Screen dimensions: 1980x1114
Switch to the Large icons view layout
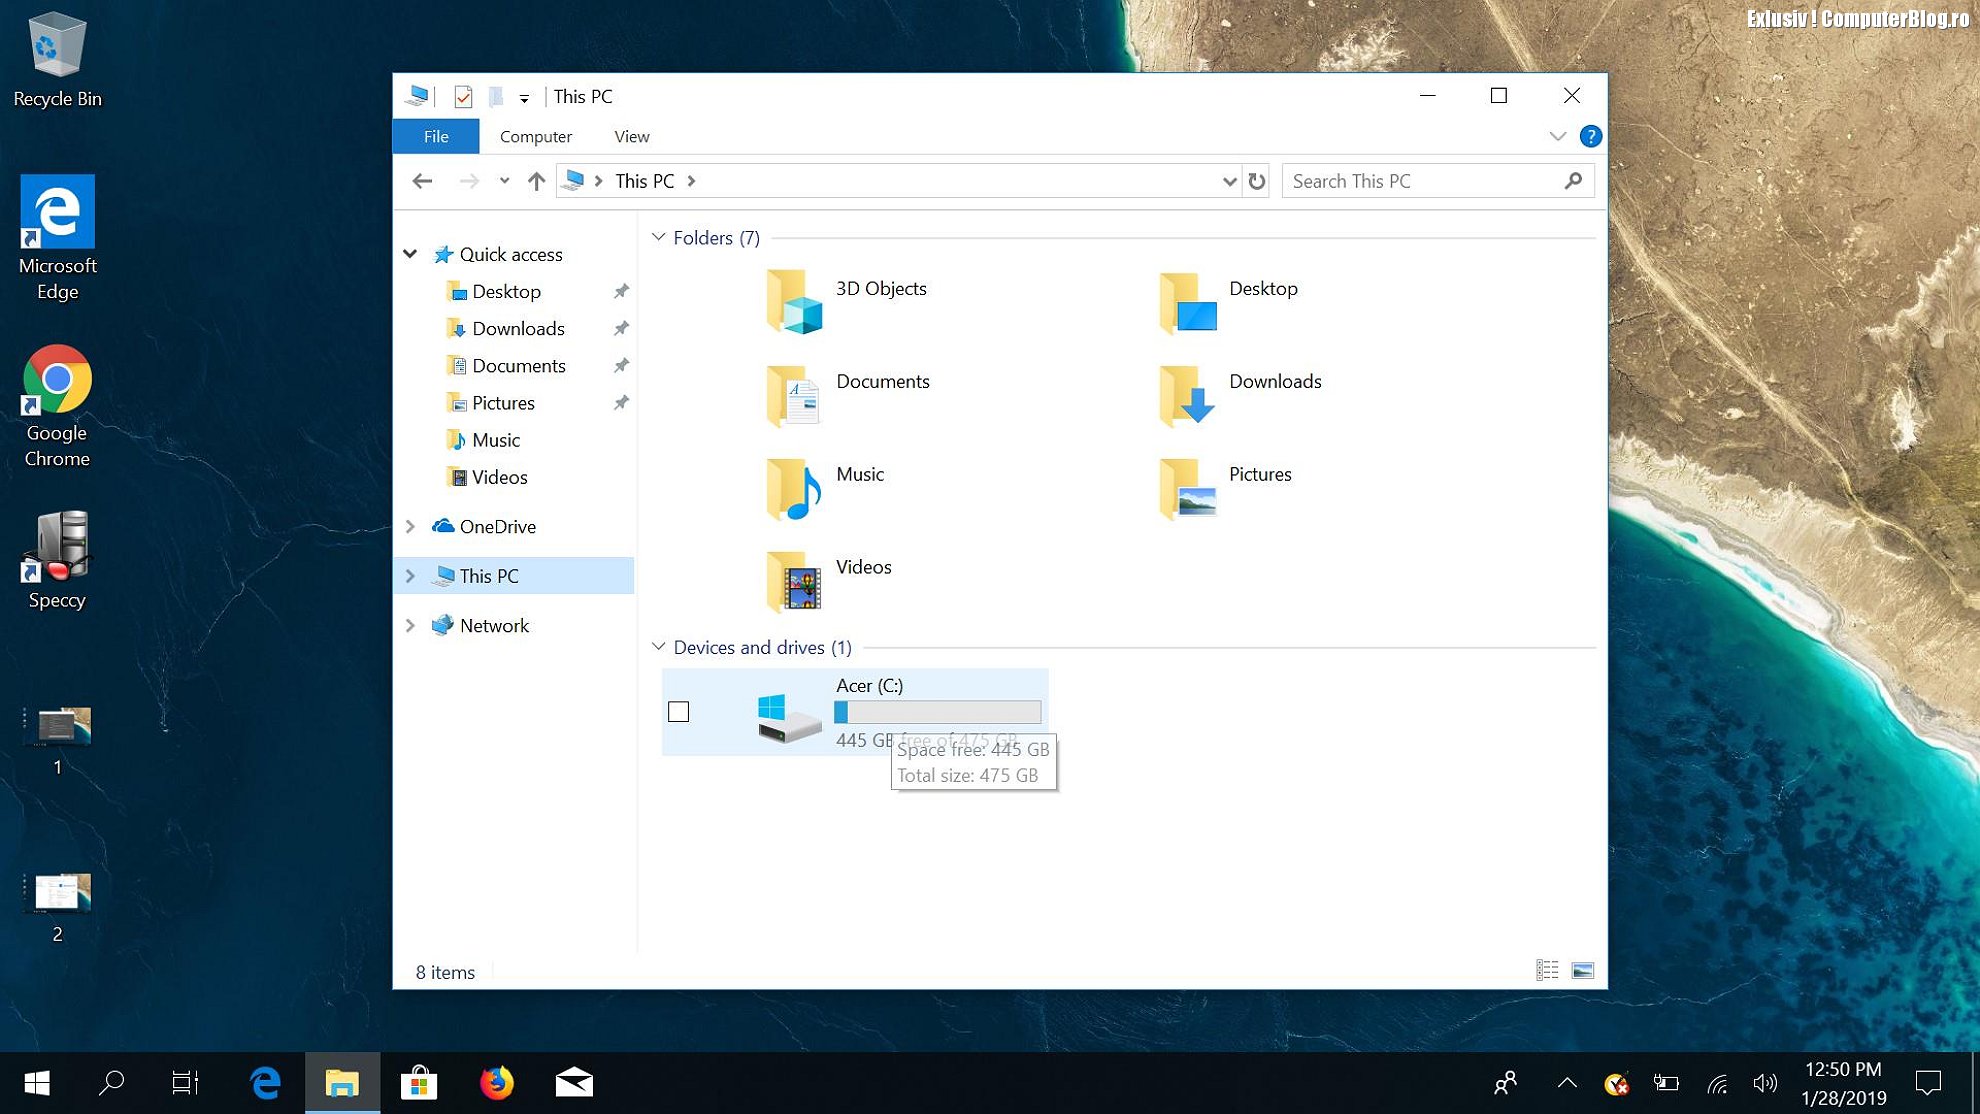coord(1583,970)
